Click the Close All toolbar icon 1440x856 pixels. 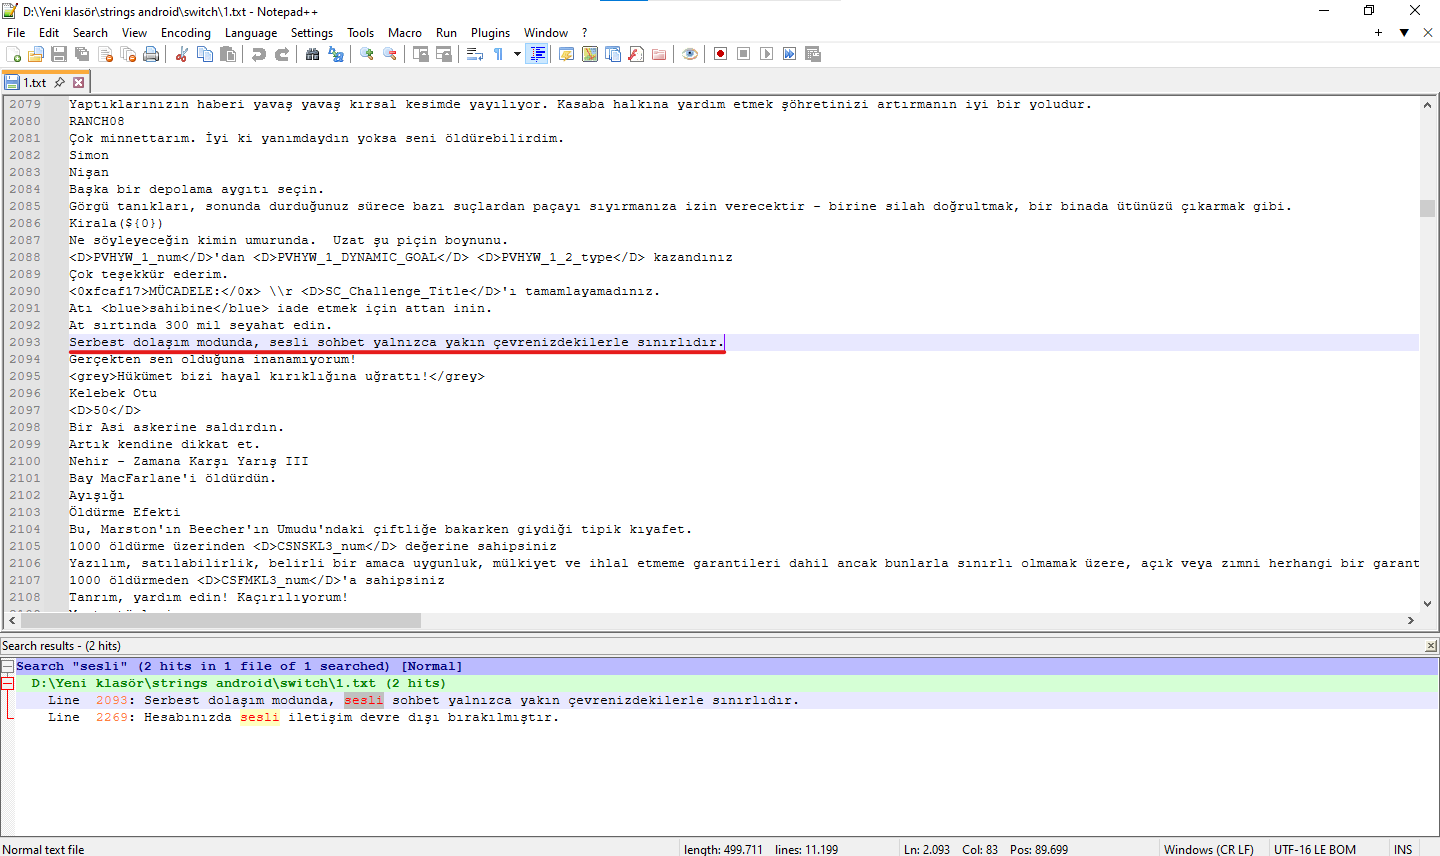click(x=128, y=54)
